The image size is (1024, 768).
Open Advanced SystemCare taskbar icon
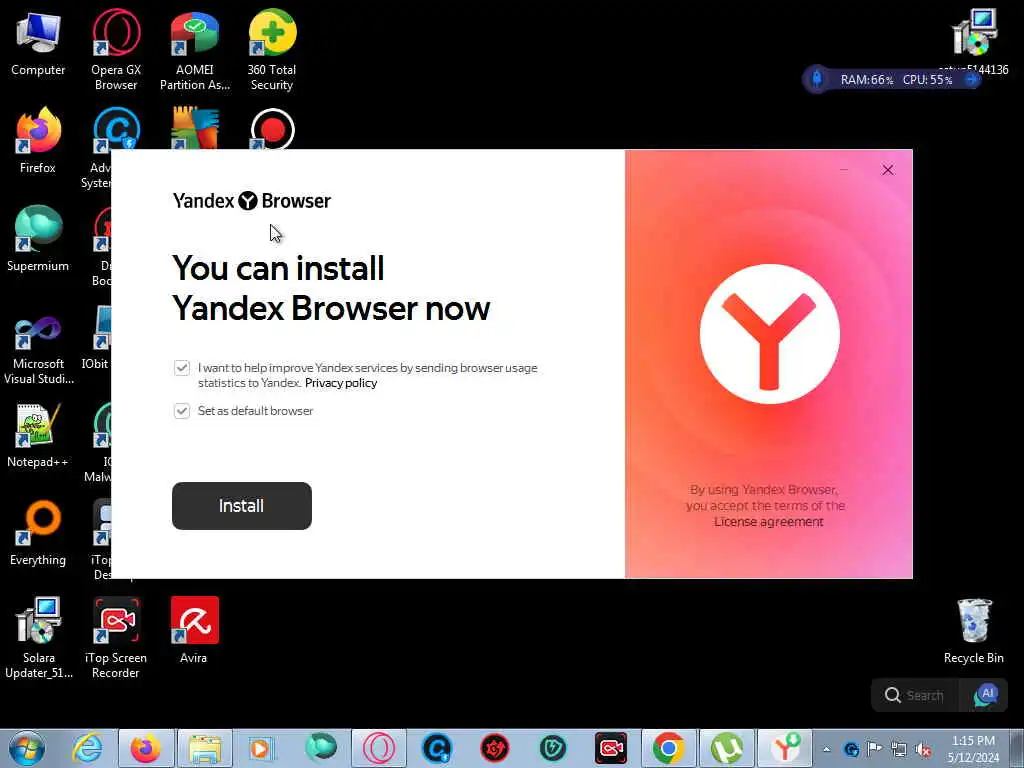point(437,748)
